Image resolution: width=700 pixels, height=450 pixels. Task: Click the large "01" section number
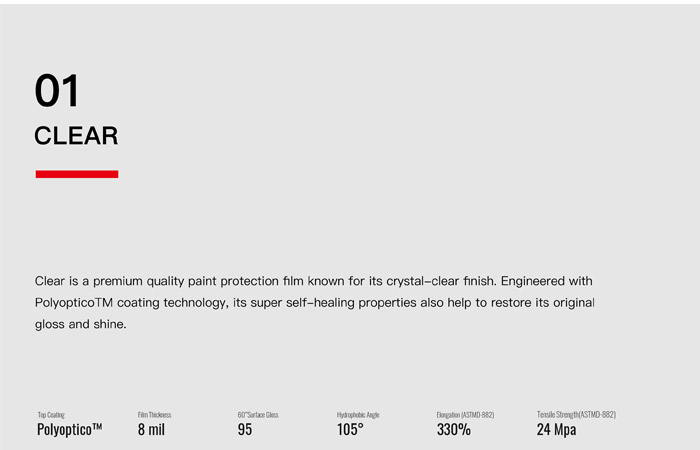56,92
